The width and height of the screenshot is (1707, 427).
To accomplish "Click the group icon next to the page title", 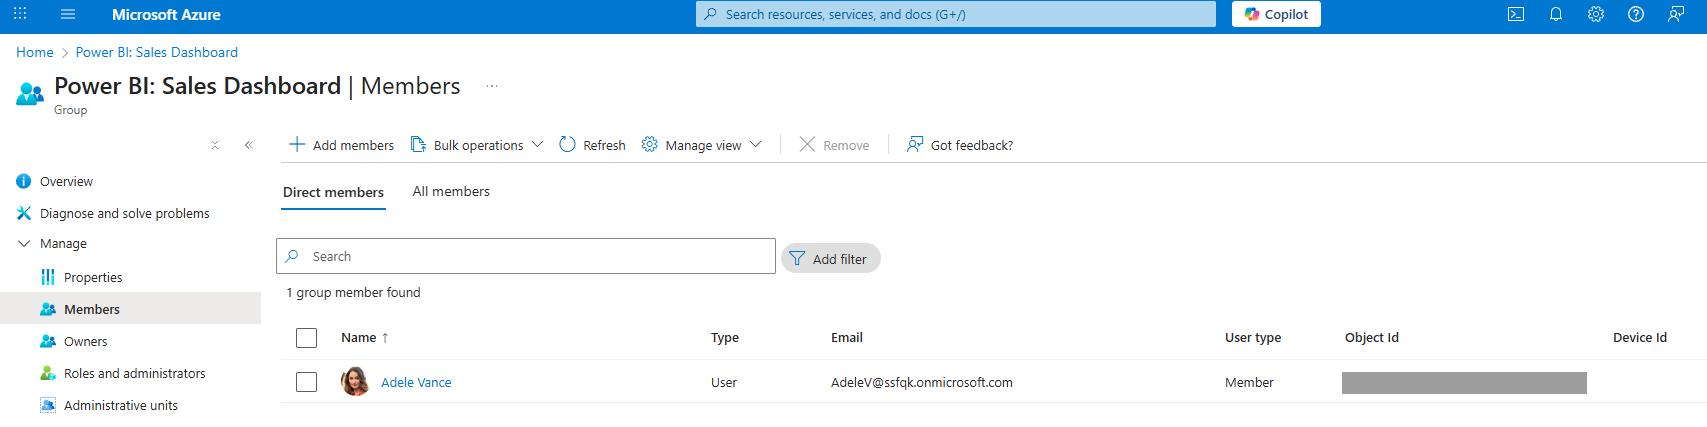I will (30, 94).
